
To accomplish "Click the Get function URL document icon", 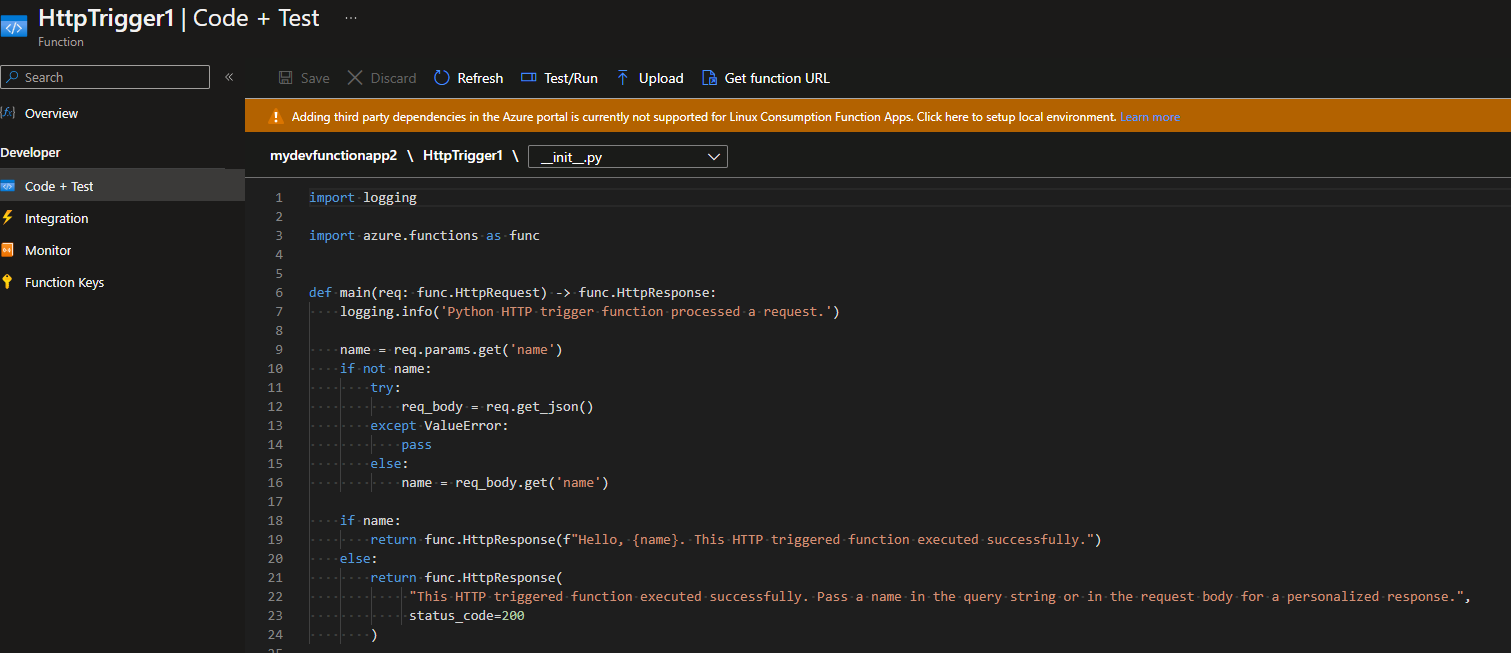I will pyautogui.click(x=709, y=78).
